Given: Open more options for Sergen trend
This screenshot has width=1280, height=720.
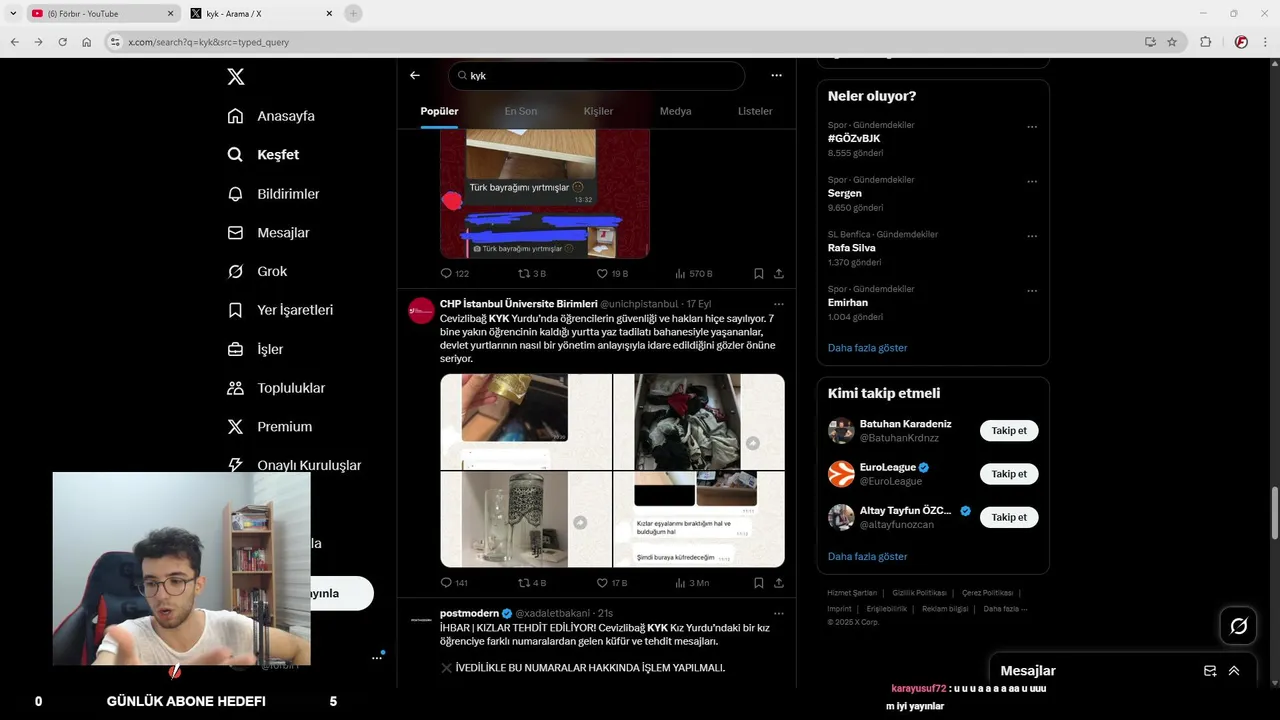Looking at the screenshot, I should pos(1032,182).
